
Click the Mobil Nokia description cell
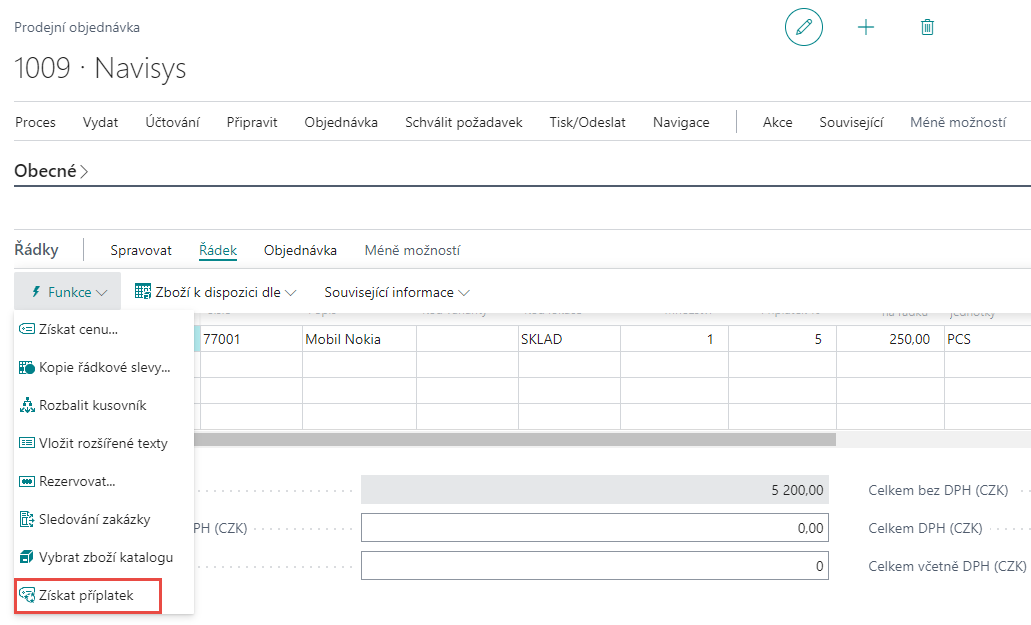pos(359,339)
